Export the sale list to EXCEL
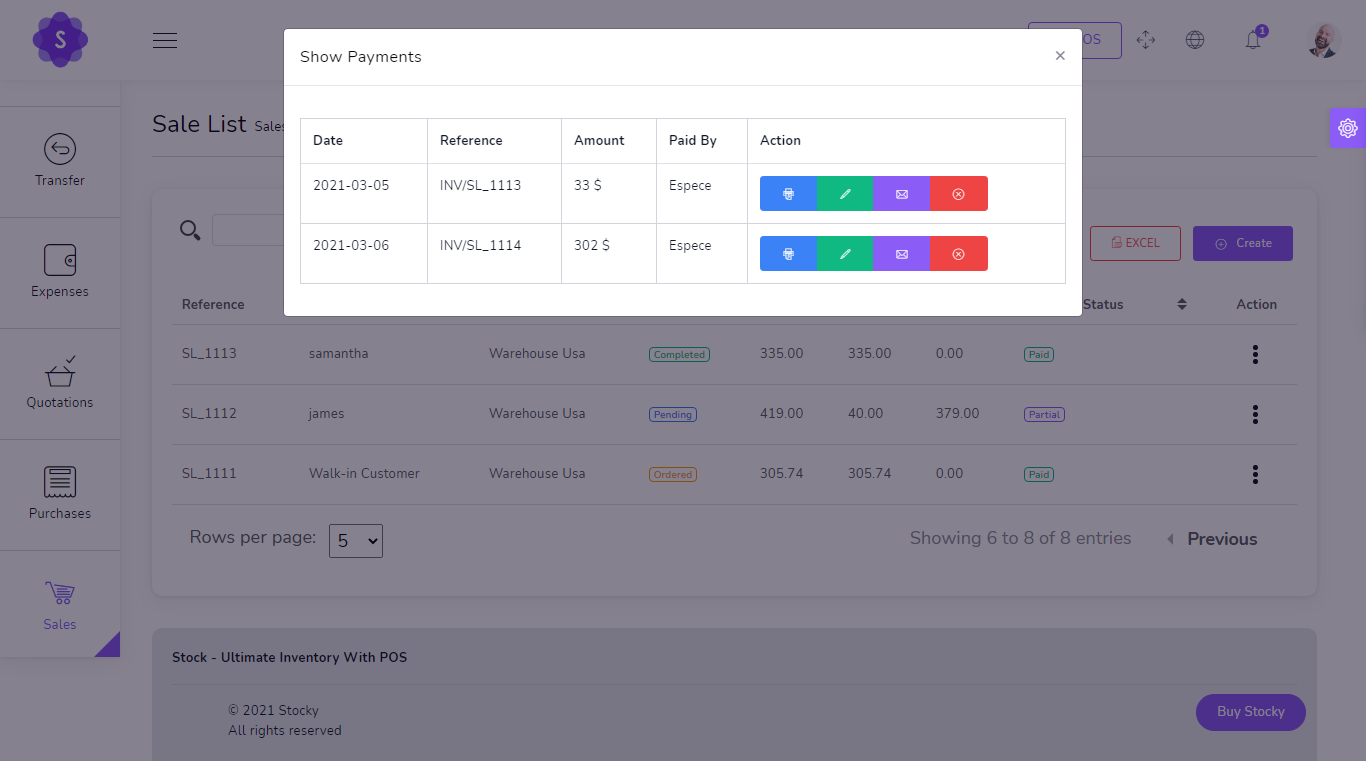Viewport: 1366px width, 761px height. tap(1135, 243)
